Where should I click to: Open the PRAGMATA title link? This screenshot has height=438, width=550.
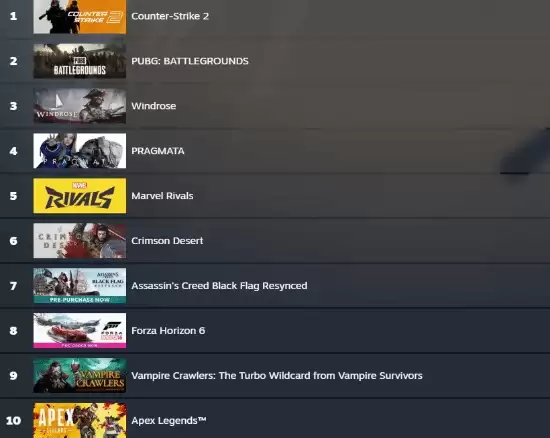tap(158, 151)
